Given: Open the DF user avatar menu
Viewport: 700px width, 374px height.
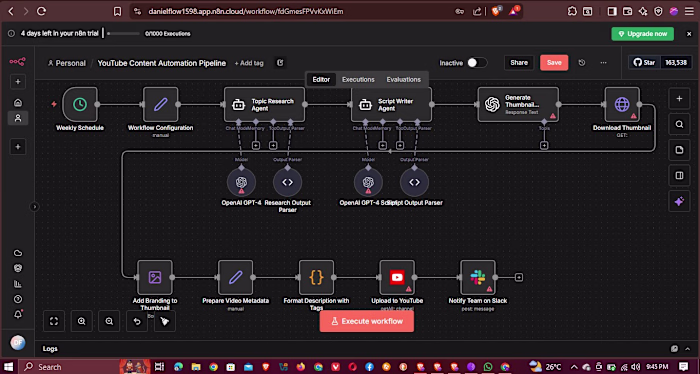Looking at the screenshot, I should tap(18, 343).
